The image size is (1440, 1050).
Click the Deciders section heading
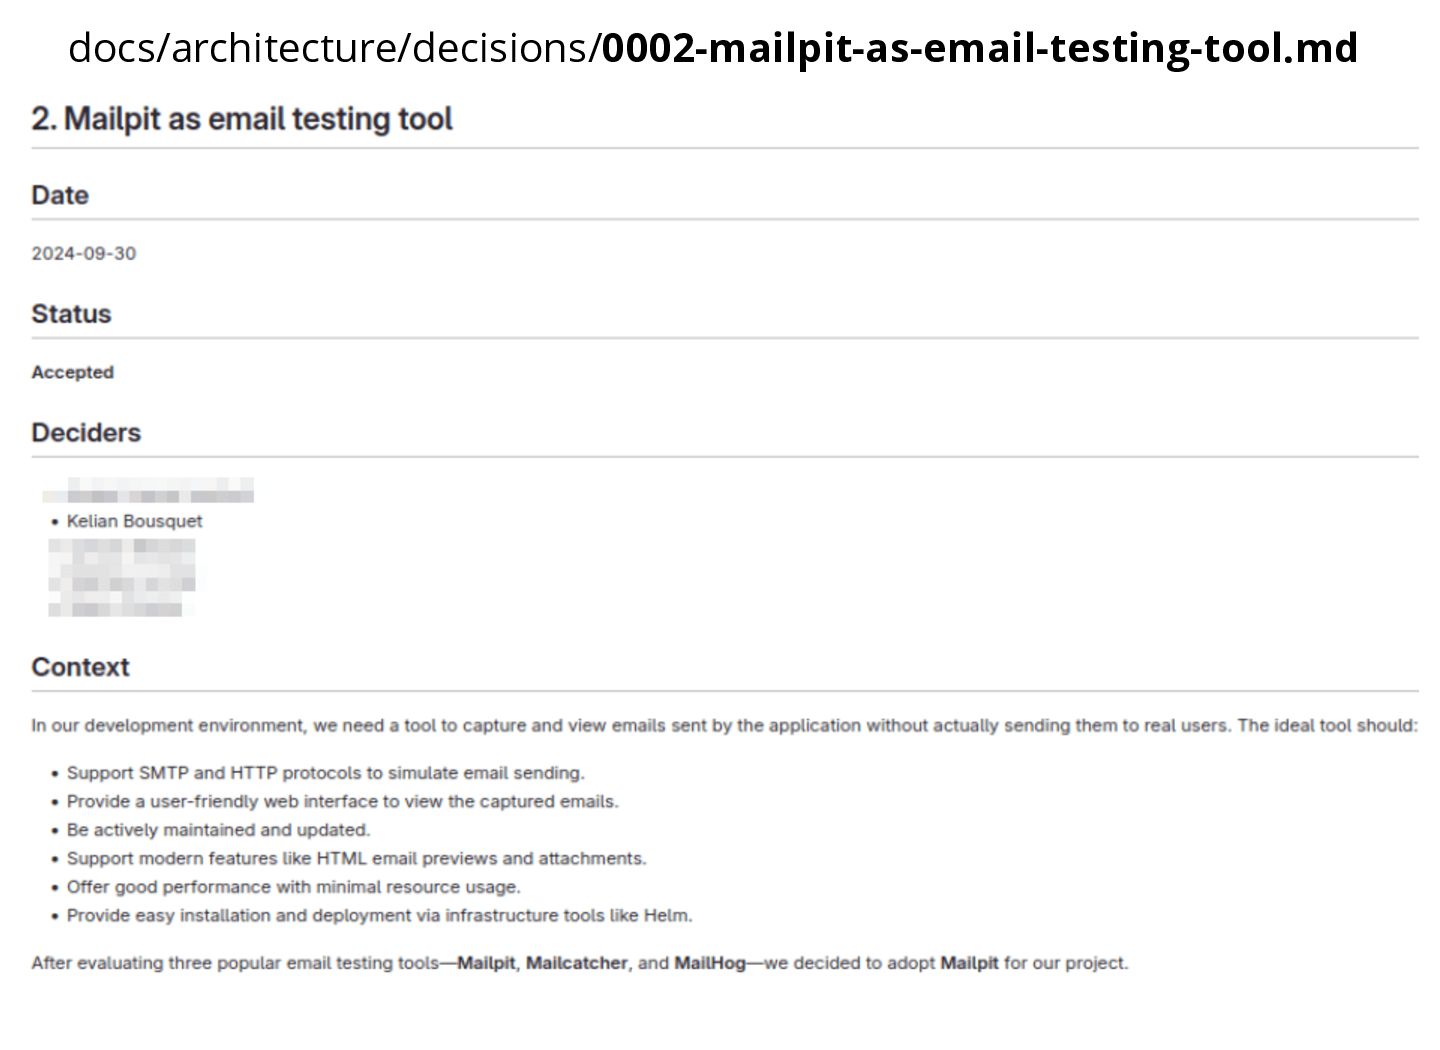86,433
